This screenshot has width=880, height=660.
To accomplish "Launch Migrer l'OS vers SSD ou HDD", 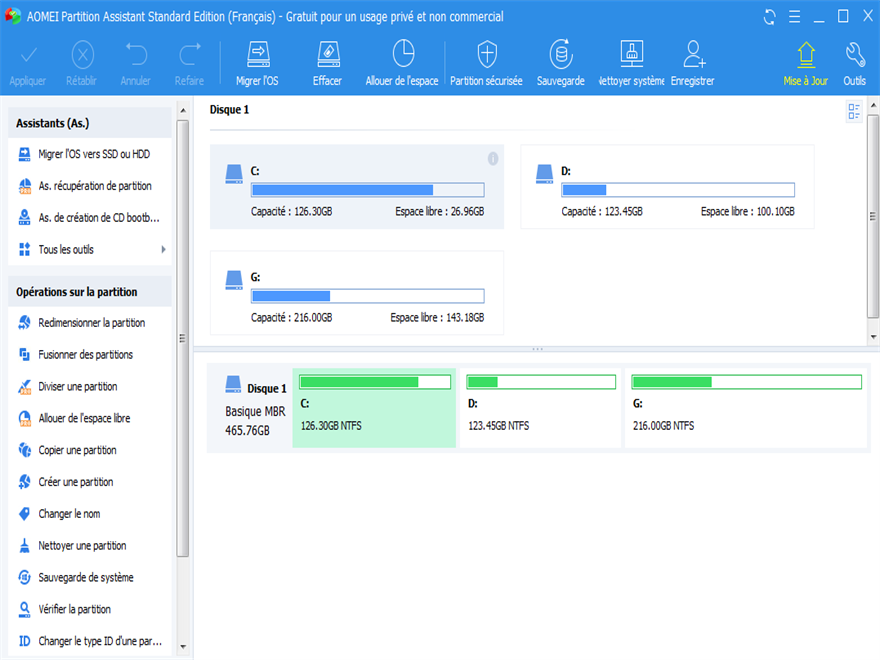I will (x=90, y=154).
